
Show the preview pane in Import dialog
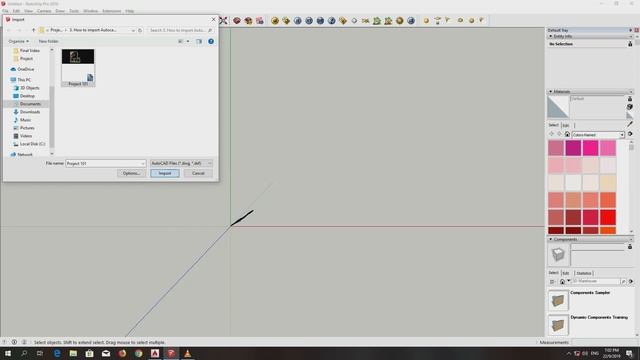point(199,41)
